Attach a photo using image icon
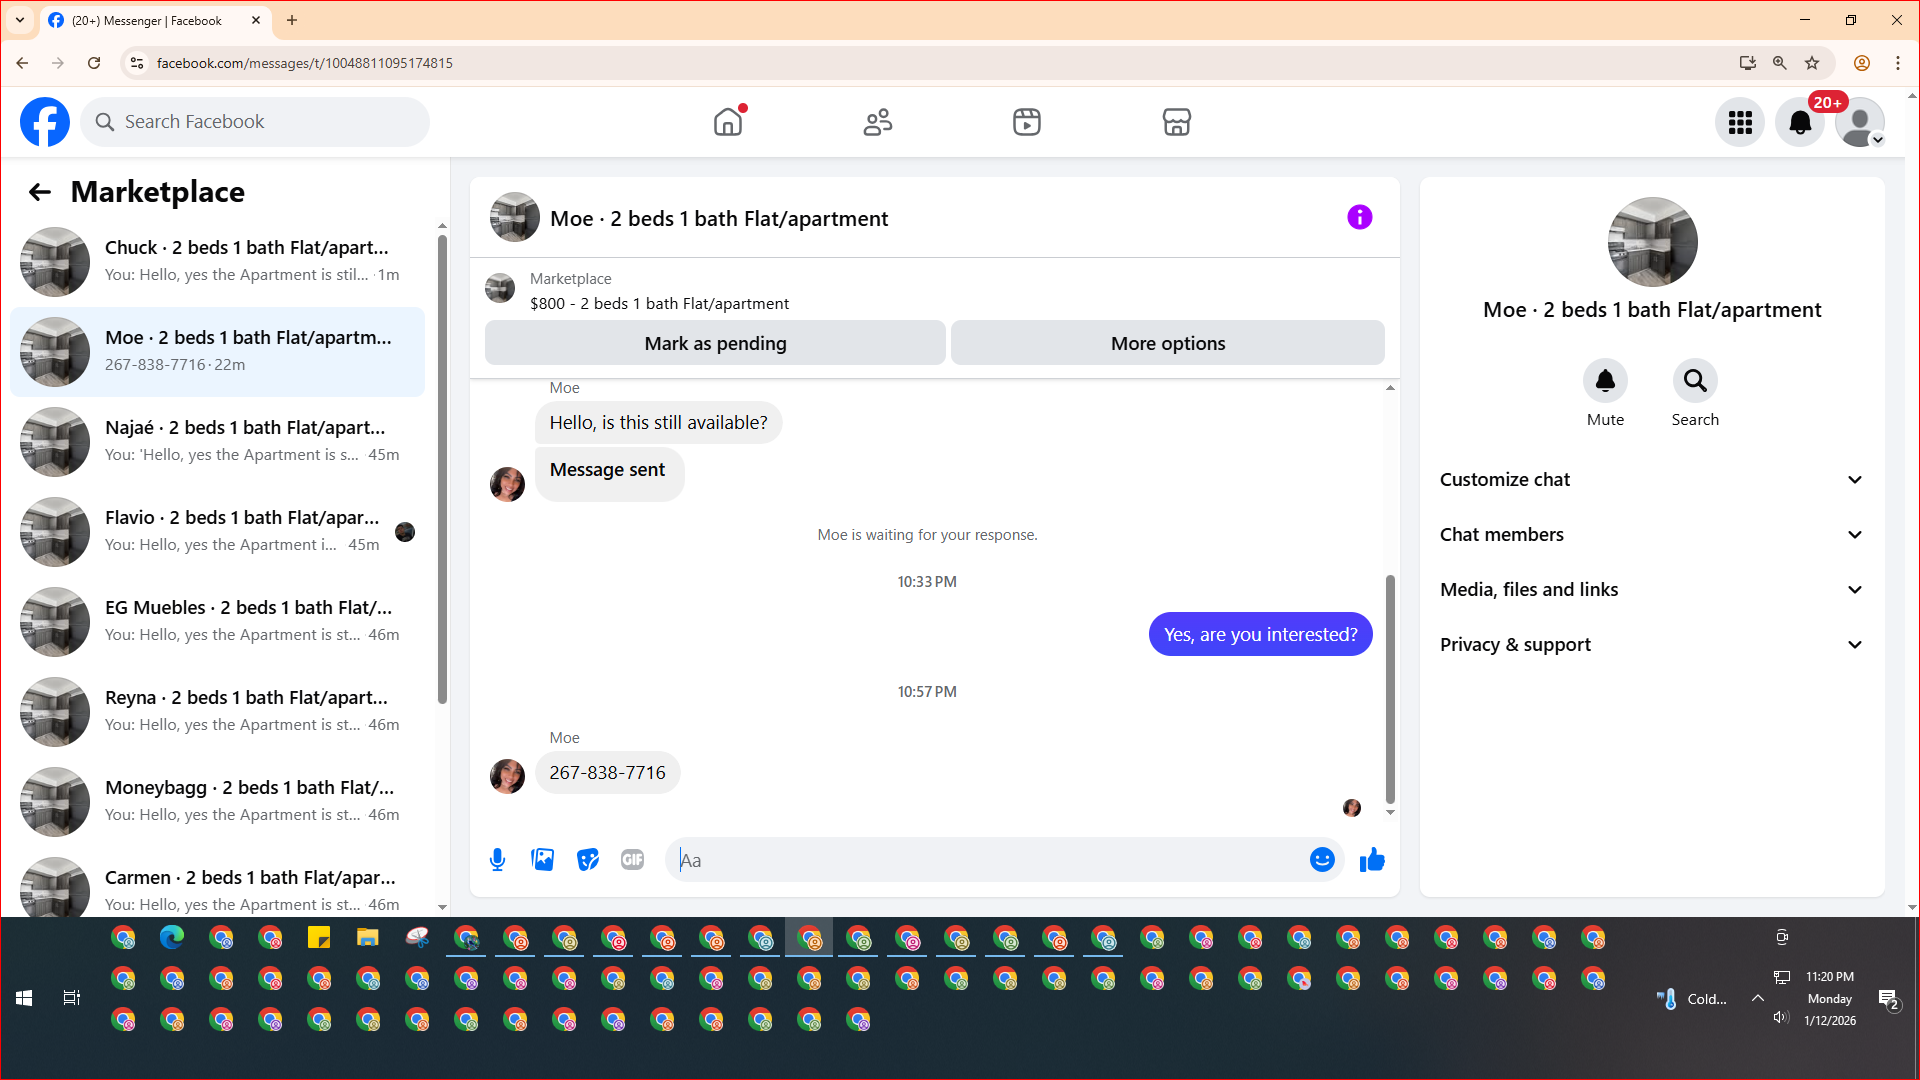This screenshot has height=1080, width=1920. (x=542, y=860)
